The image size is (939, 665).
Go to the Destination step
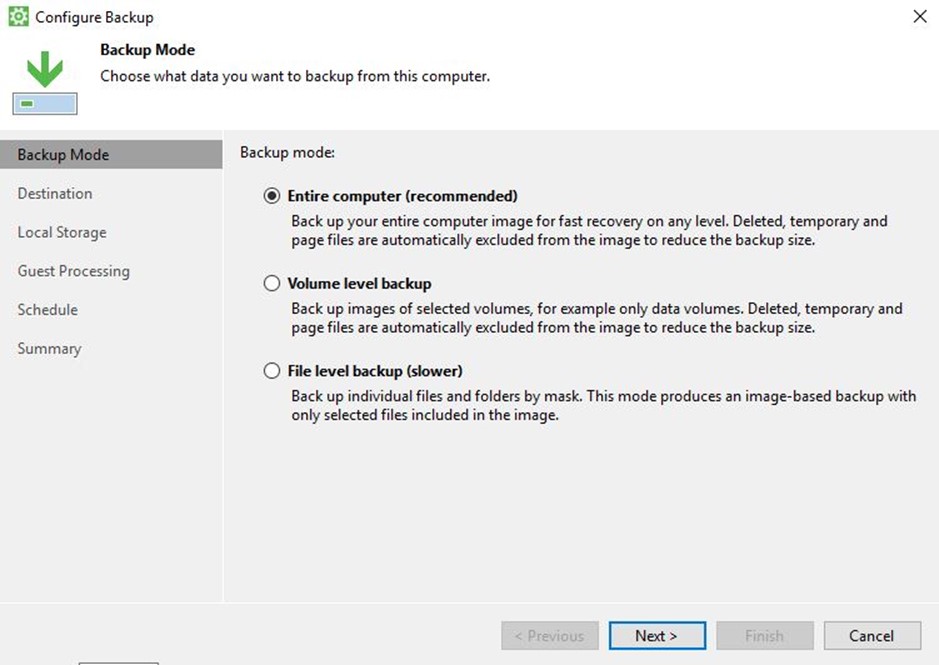(x=55, y=194)
